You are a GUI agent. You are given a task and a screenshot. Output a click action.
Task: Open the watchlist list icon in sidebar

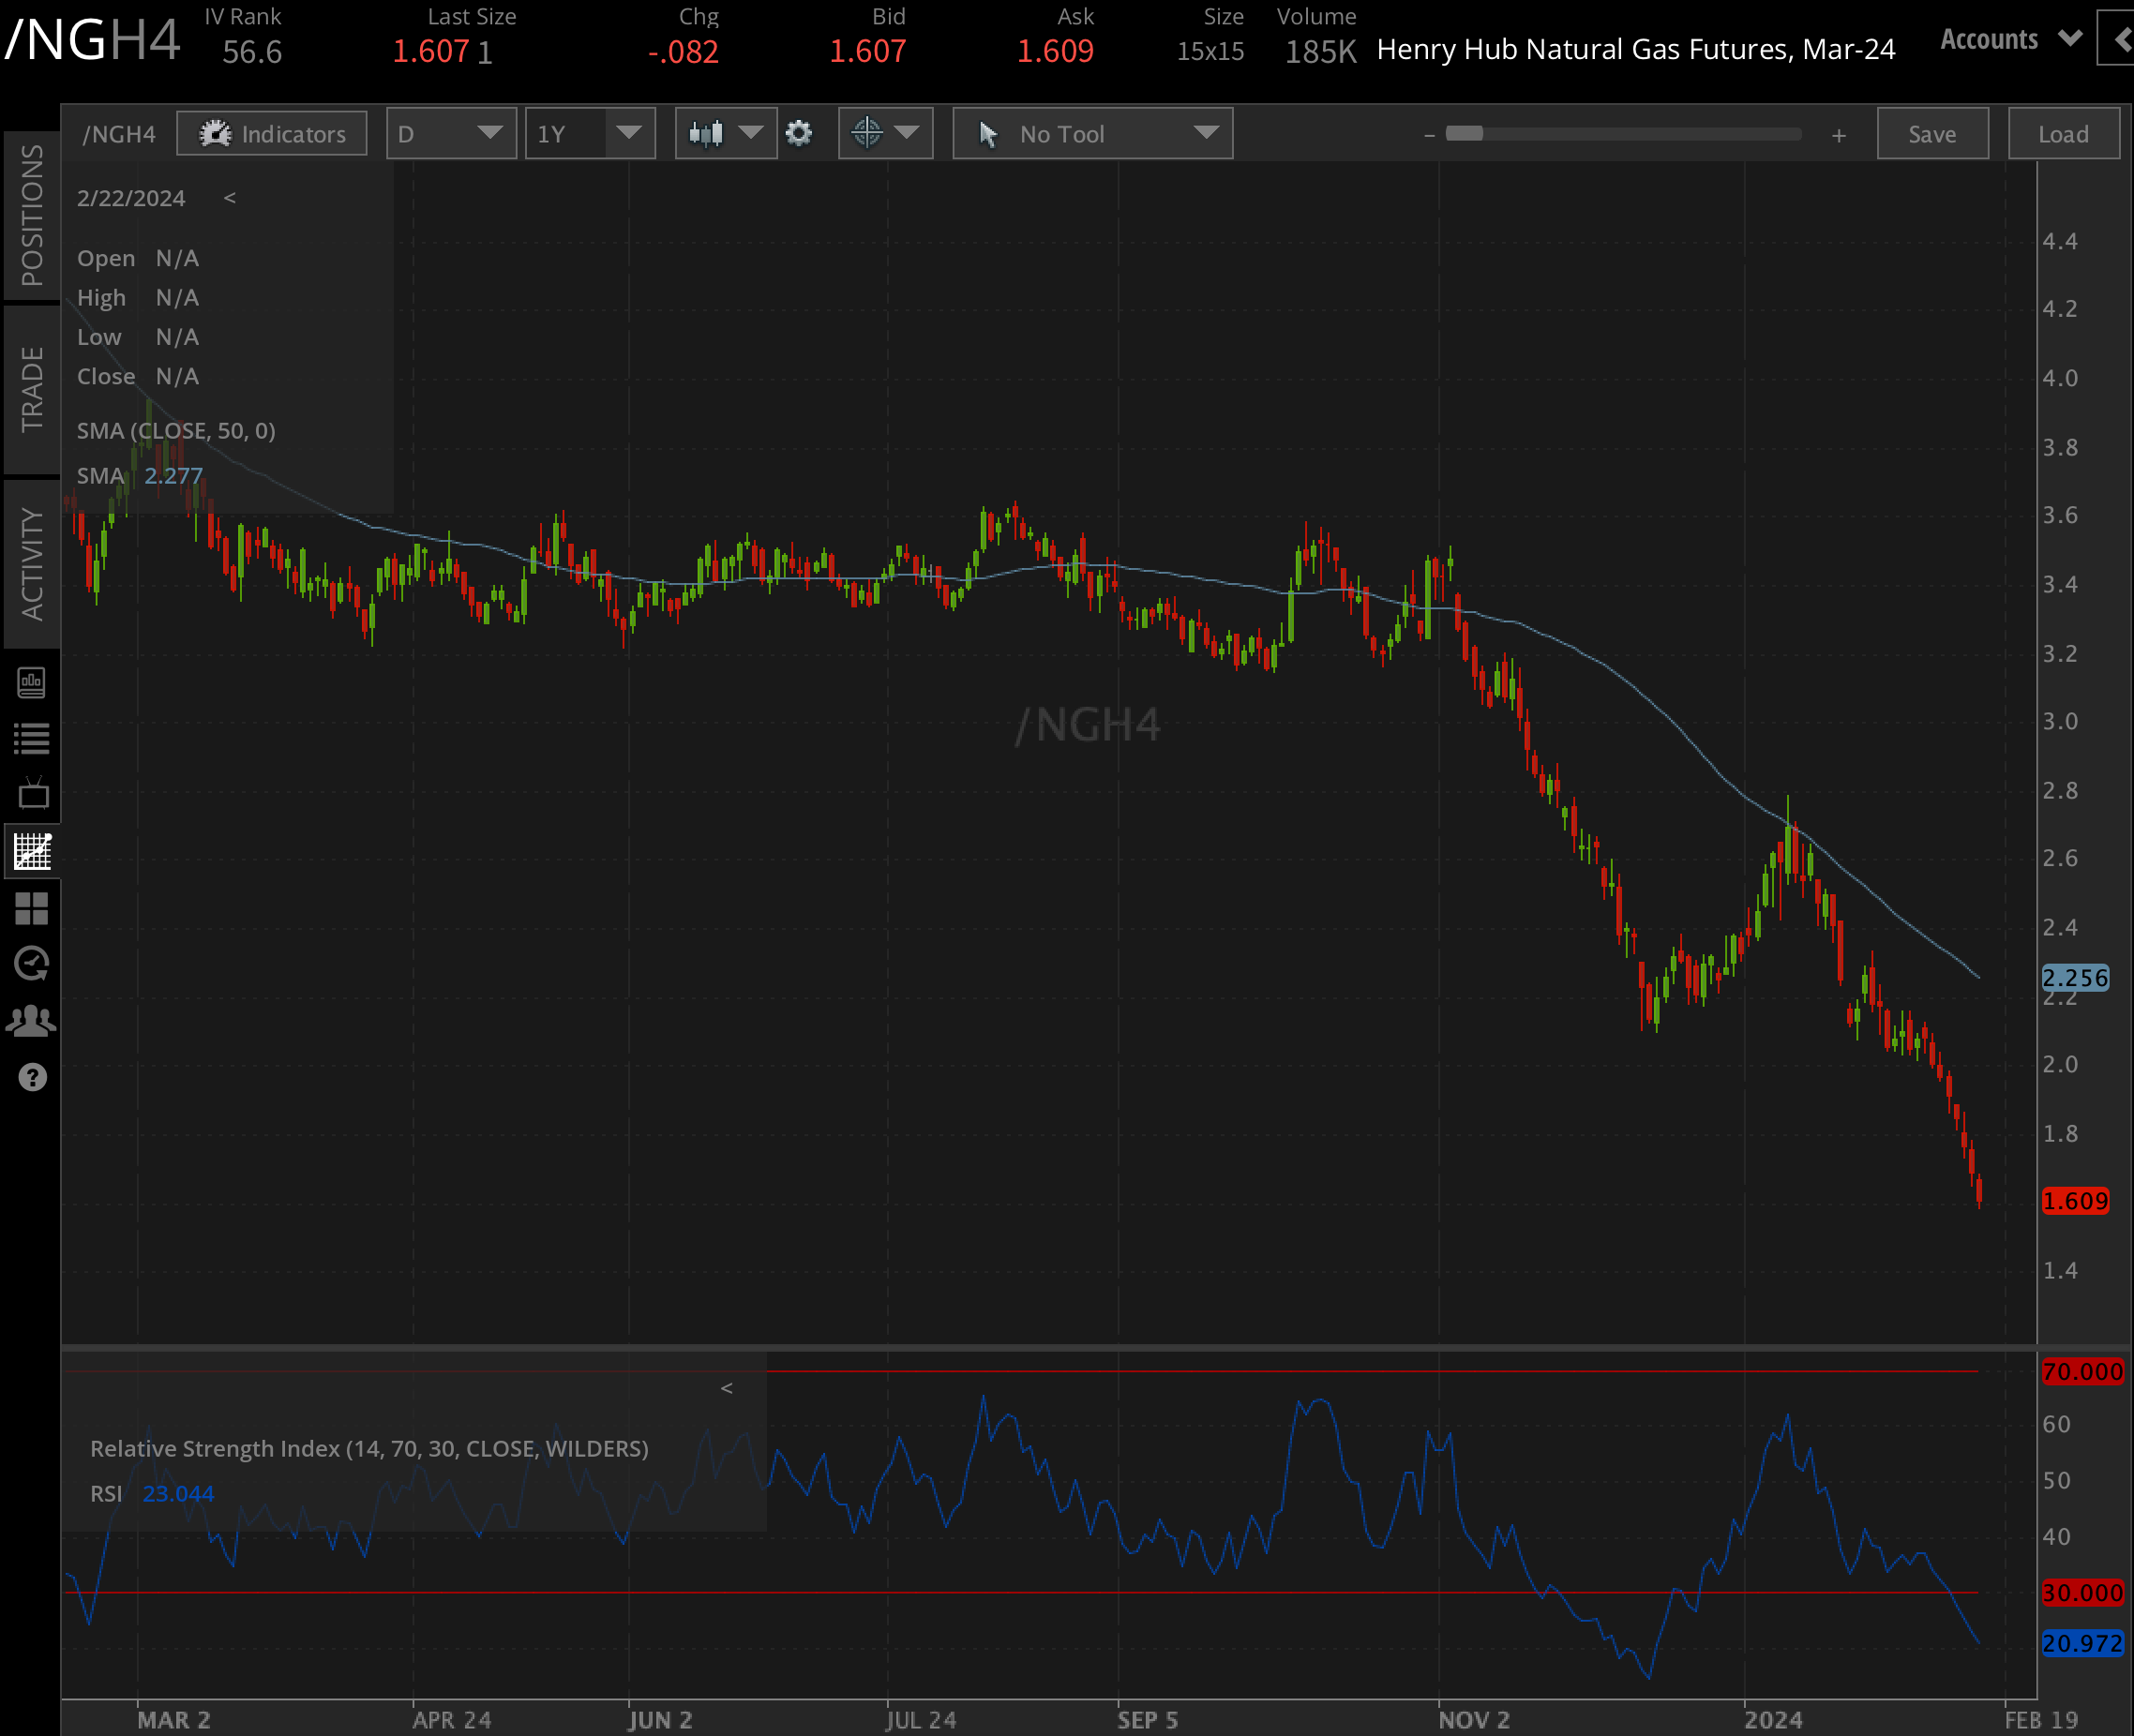pyautogui.click(x=33, y=739)
